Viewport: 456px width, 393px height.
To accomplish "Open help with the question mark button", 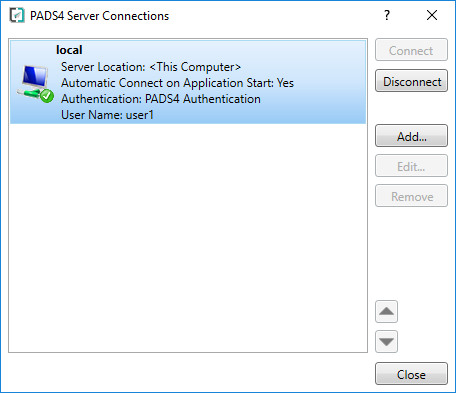I will tap(387, 15).
